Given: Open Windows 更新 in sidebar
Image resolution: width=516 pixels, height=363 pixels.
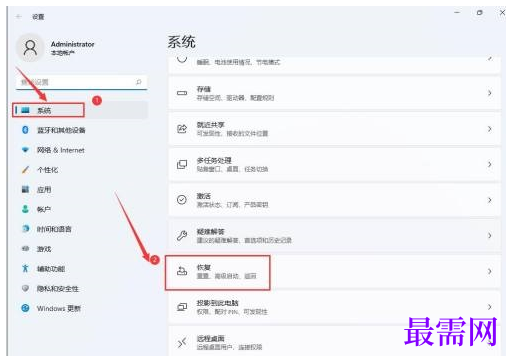Looking at the screenshot, I should tap(59, 308).
